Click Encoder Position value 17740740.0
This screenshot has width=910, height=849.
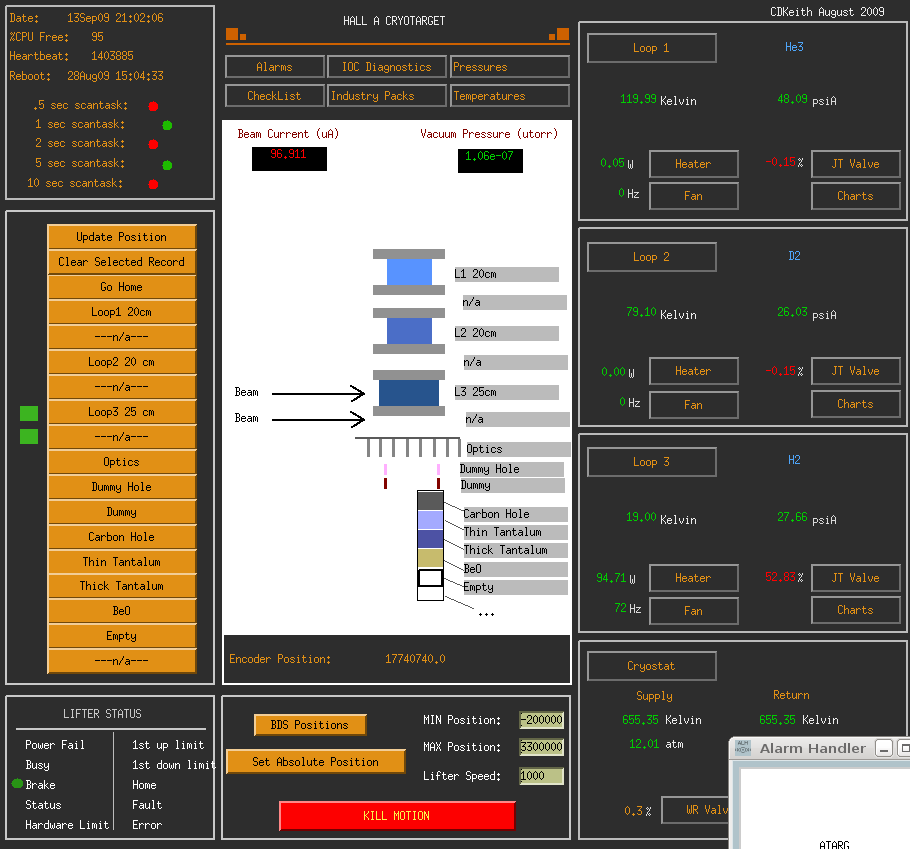[416, 659]
